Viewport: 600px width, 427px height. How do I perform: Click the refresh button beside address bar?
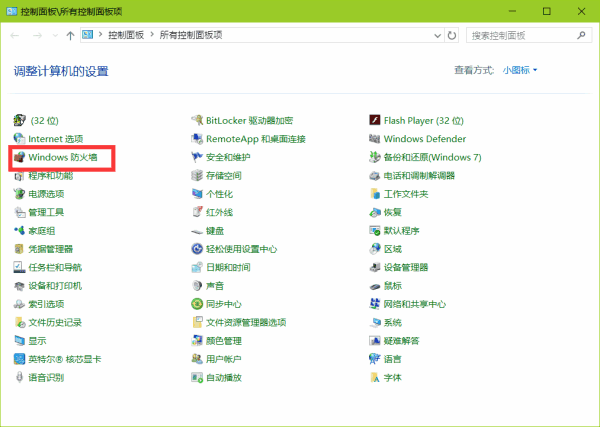pos(452,35)
